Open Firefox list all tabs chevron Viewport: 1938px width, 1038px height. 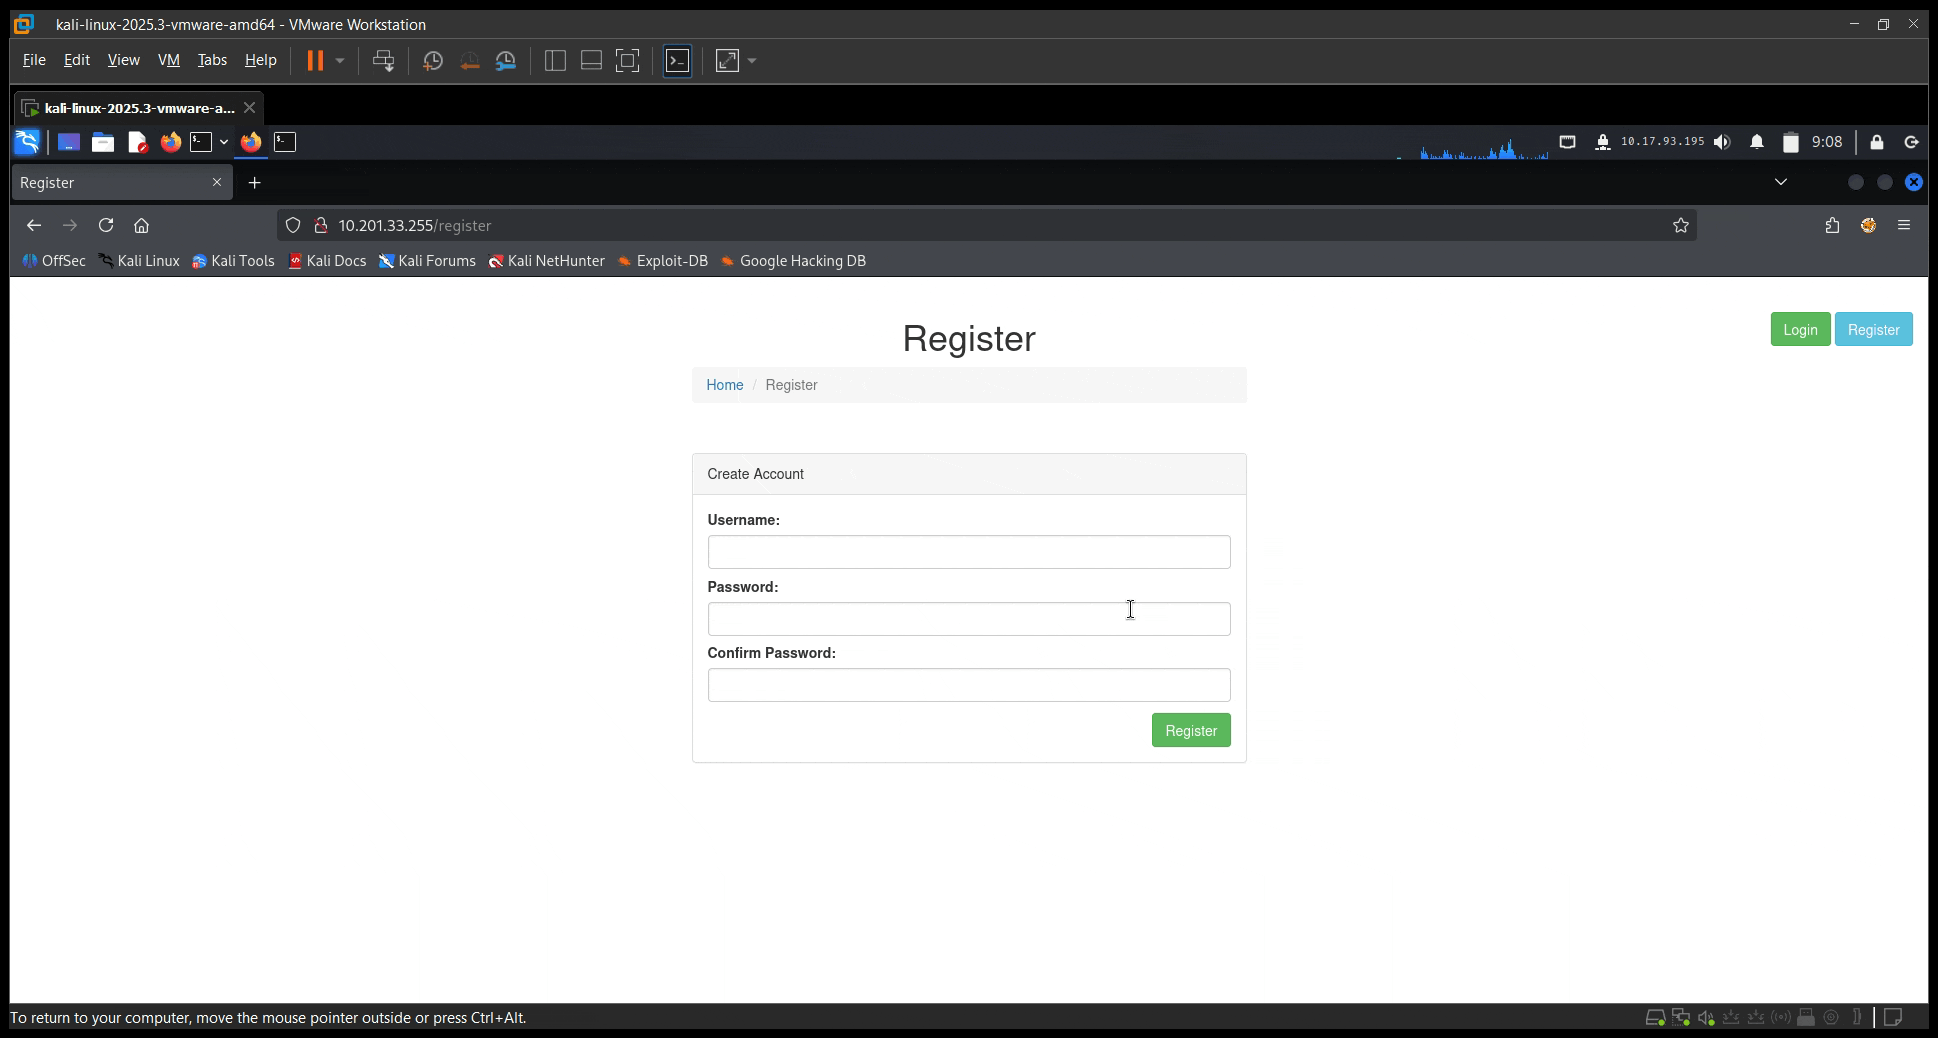click(x=1781, y=182)
